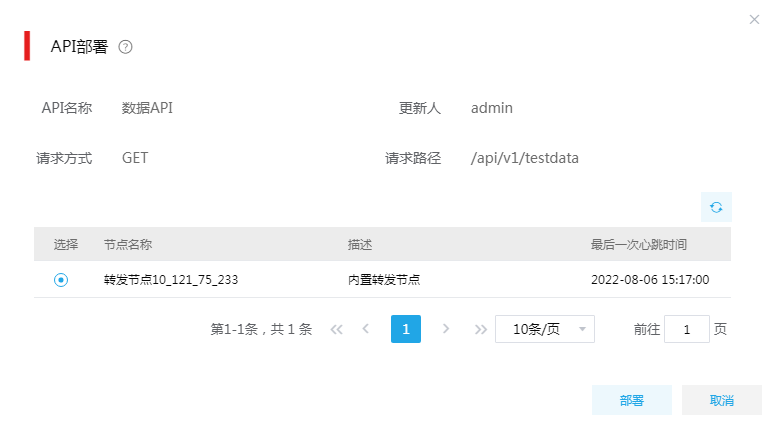The width and height of the screenshot is (774, 427).
Task: Click the arrow in the 10条/页 selector
Action: pyautogui.click(x=582, y=329)
